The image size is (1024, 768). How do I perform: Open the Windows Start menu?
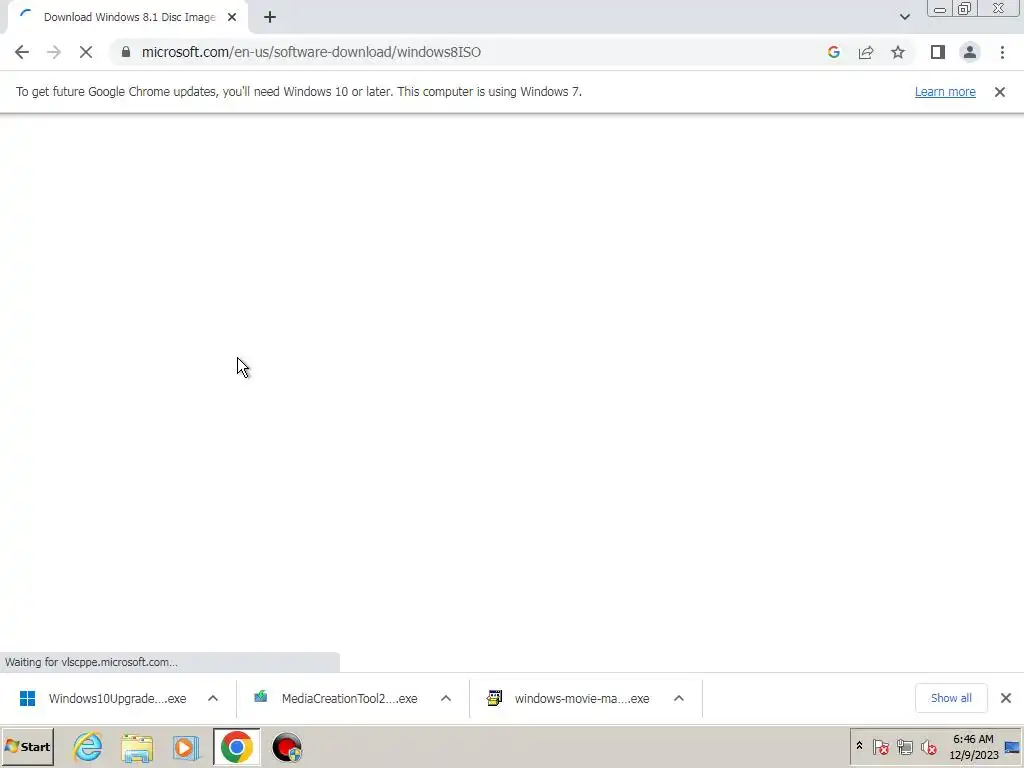click(27, 746)
